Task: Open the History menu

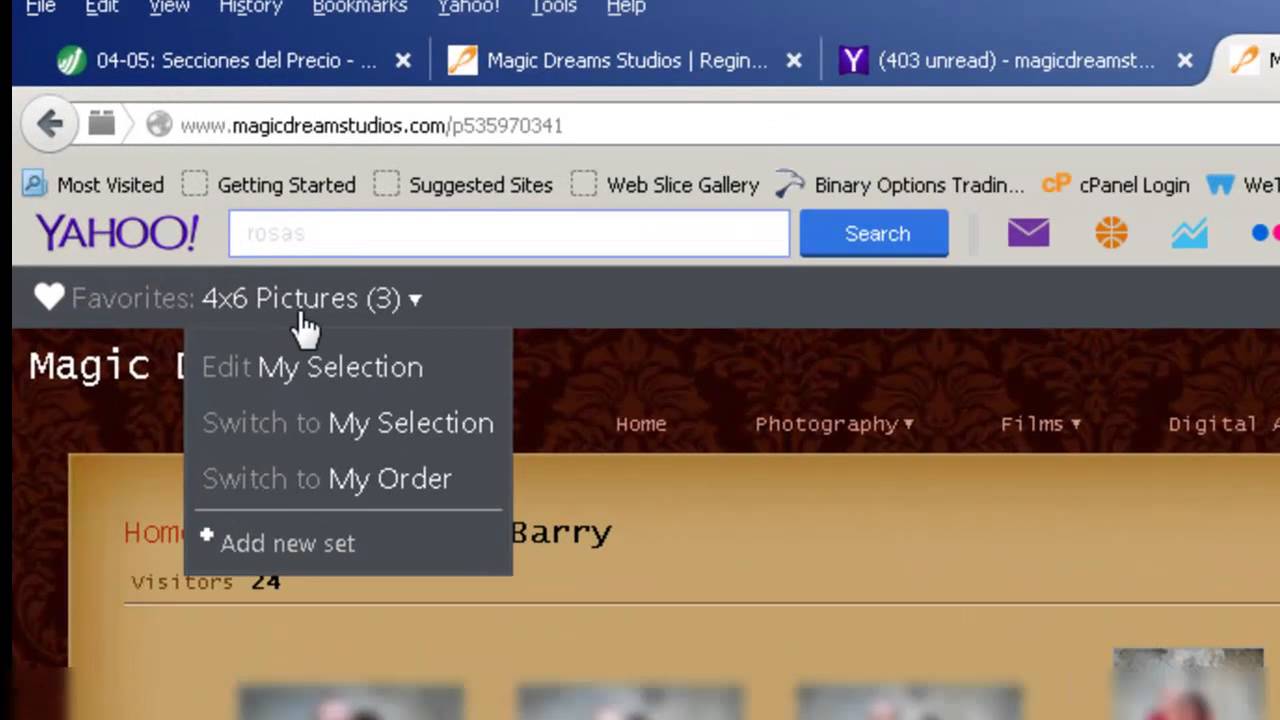Action: point(250,8)
